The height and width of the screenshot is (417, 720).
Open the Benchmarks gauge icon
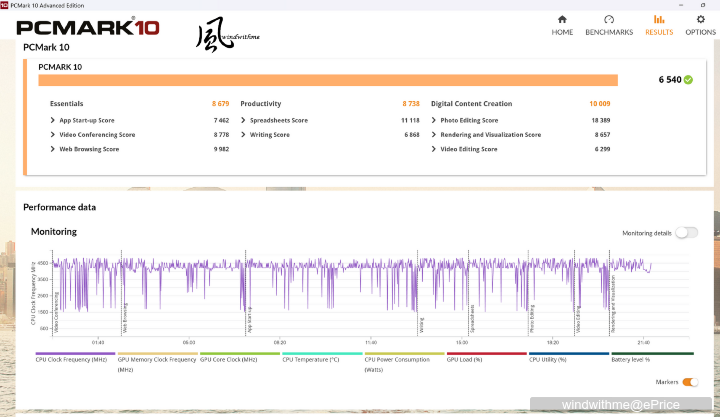[x=608, y=19]
